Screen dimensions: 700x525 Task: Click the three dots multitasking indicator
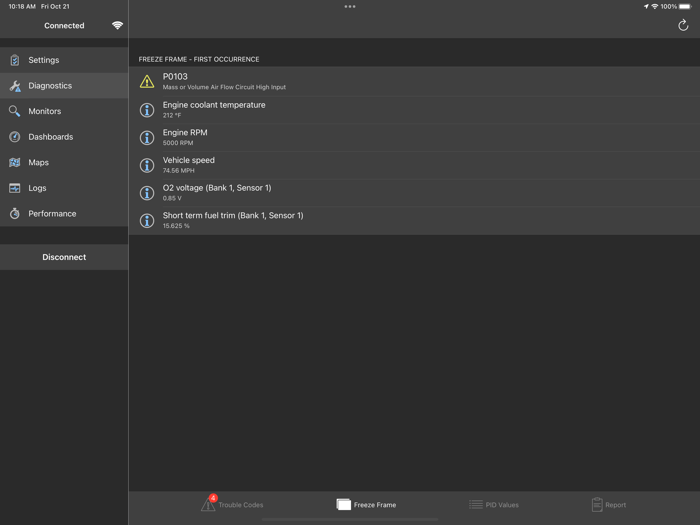click(x=350, y=7)
